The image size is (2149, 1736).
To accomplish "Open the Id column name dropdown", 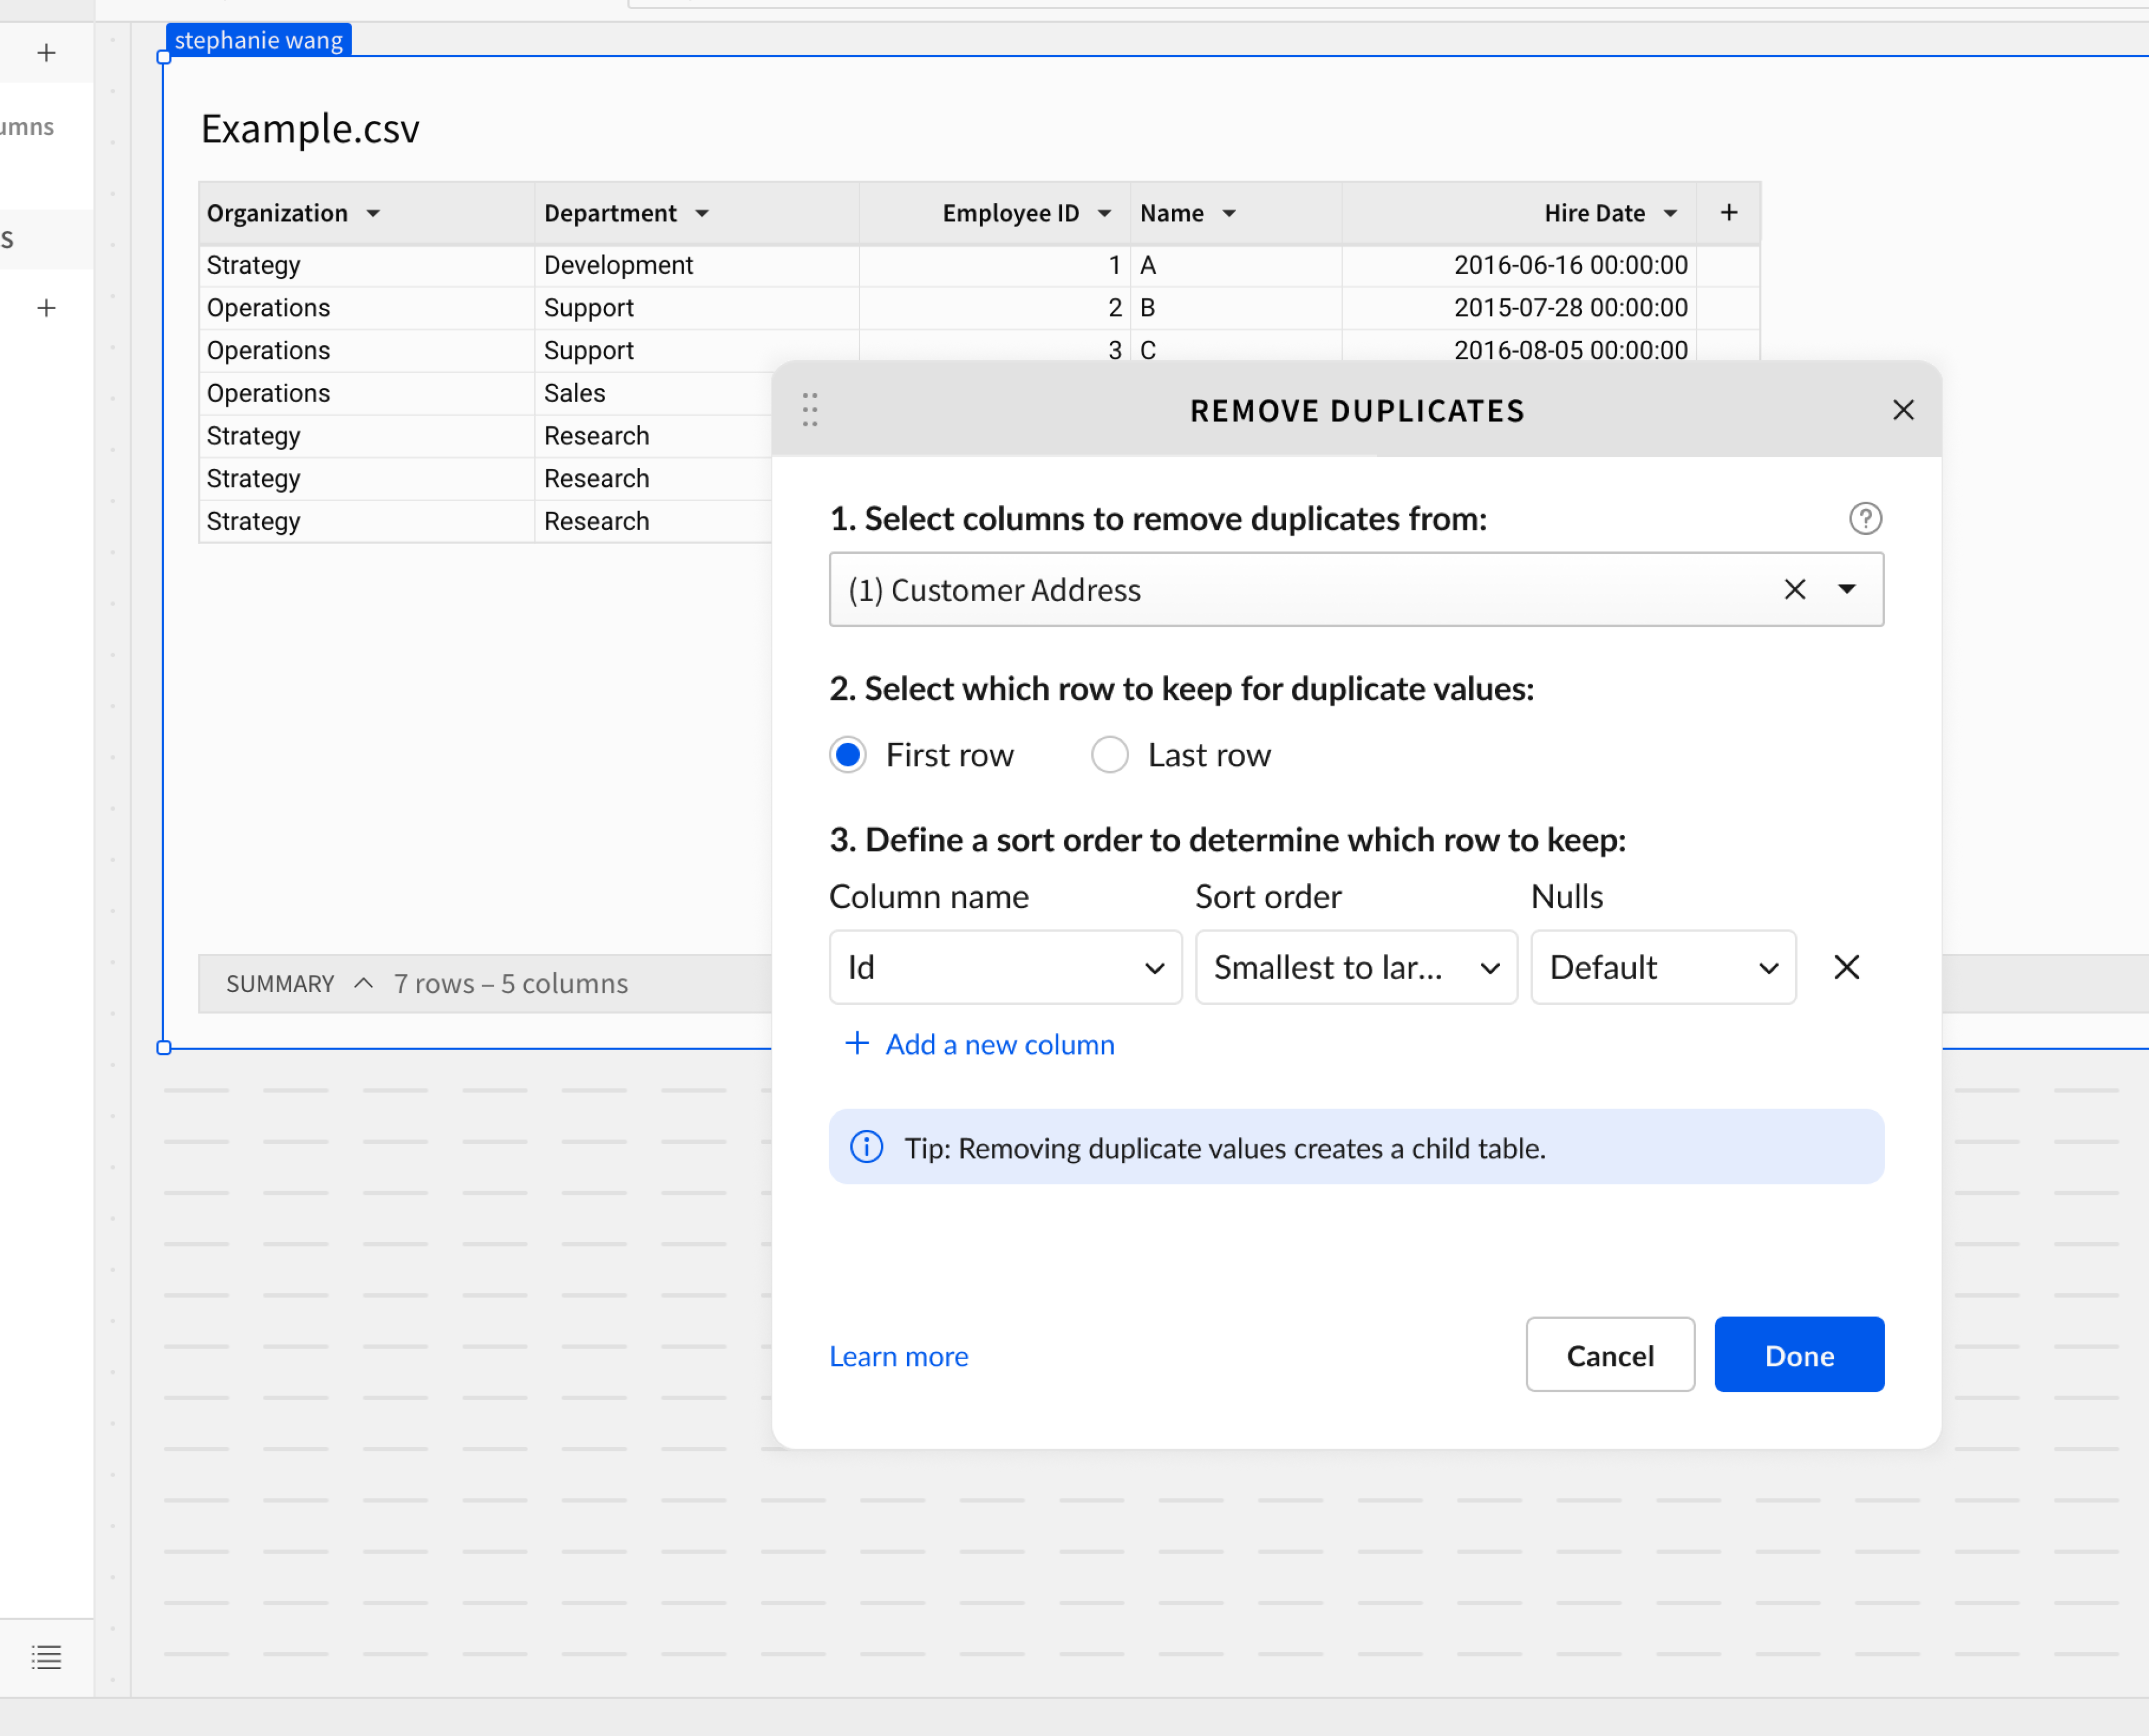I will pos(1005,967).
